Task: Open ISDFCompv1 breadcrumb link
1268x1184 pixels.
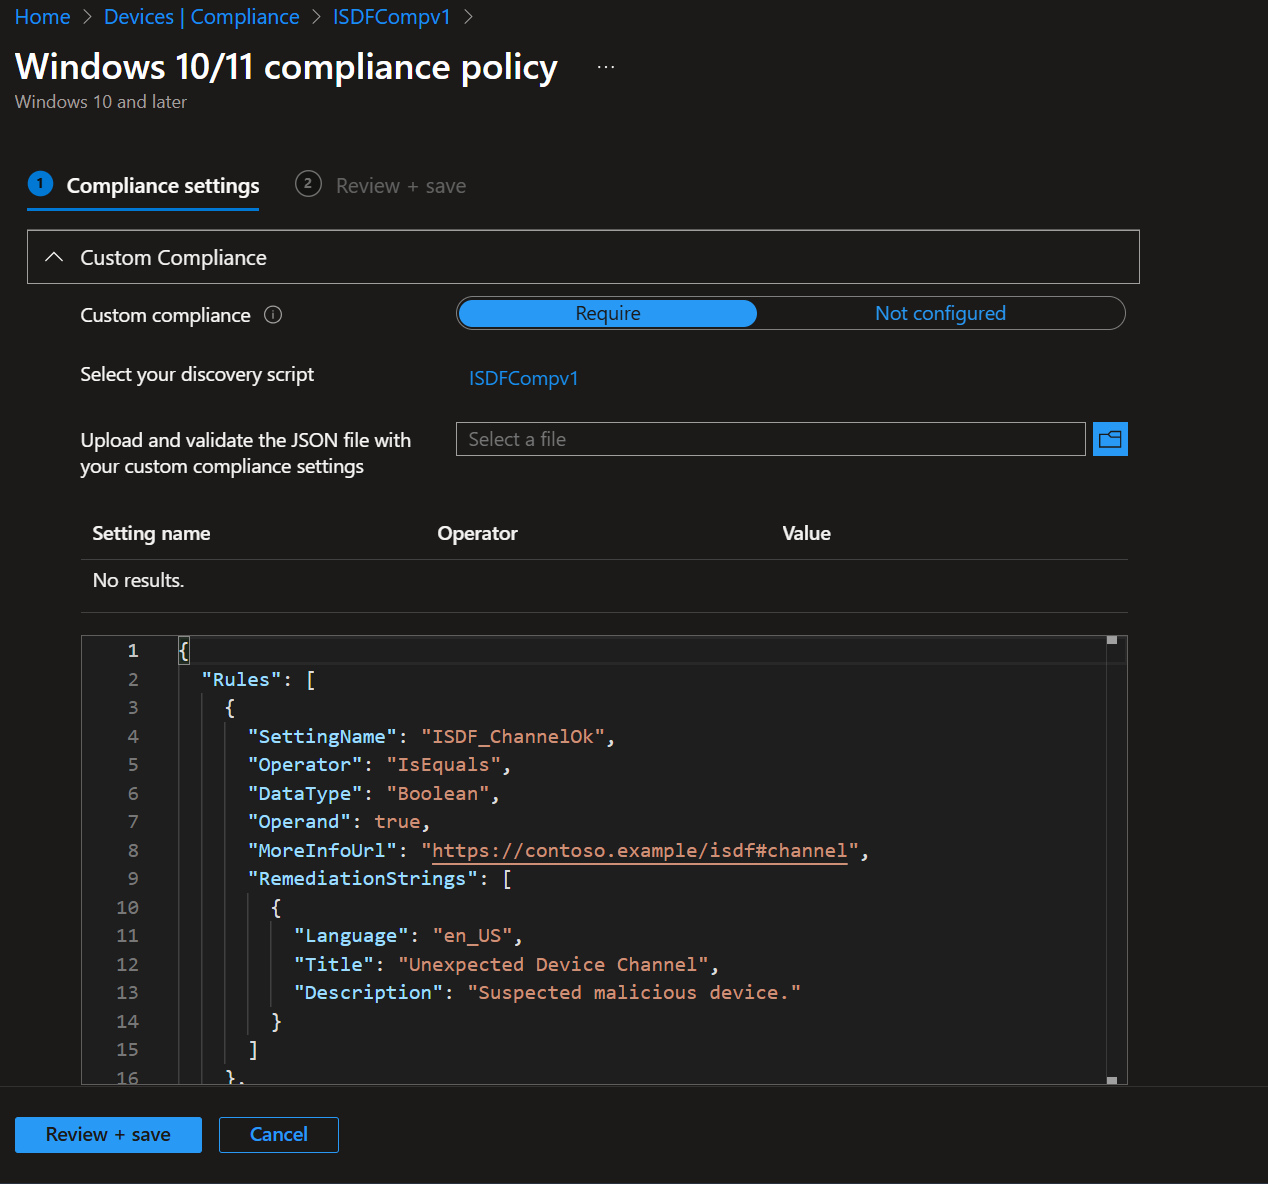Action: click(x=392, y=17)
